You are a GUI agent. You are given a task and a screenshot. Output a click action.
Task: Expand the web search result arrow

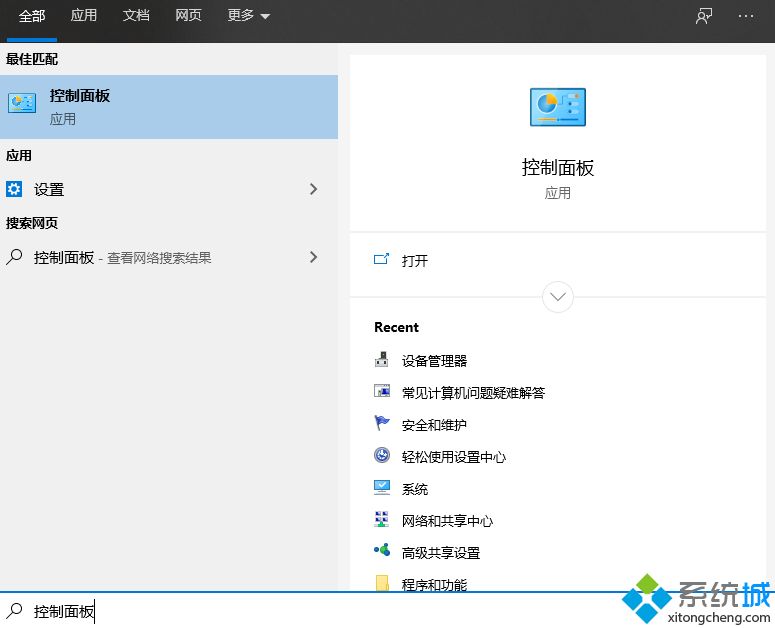pos(313,257)
